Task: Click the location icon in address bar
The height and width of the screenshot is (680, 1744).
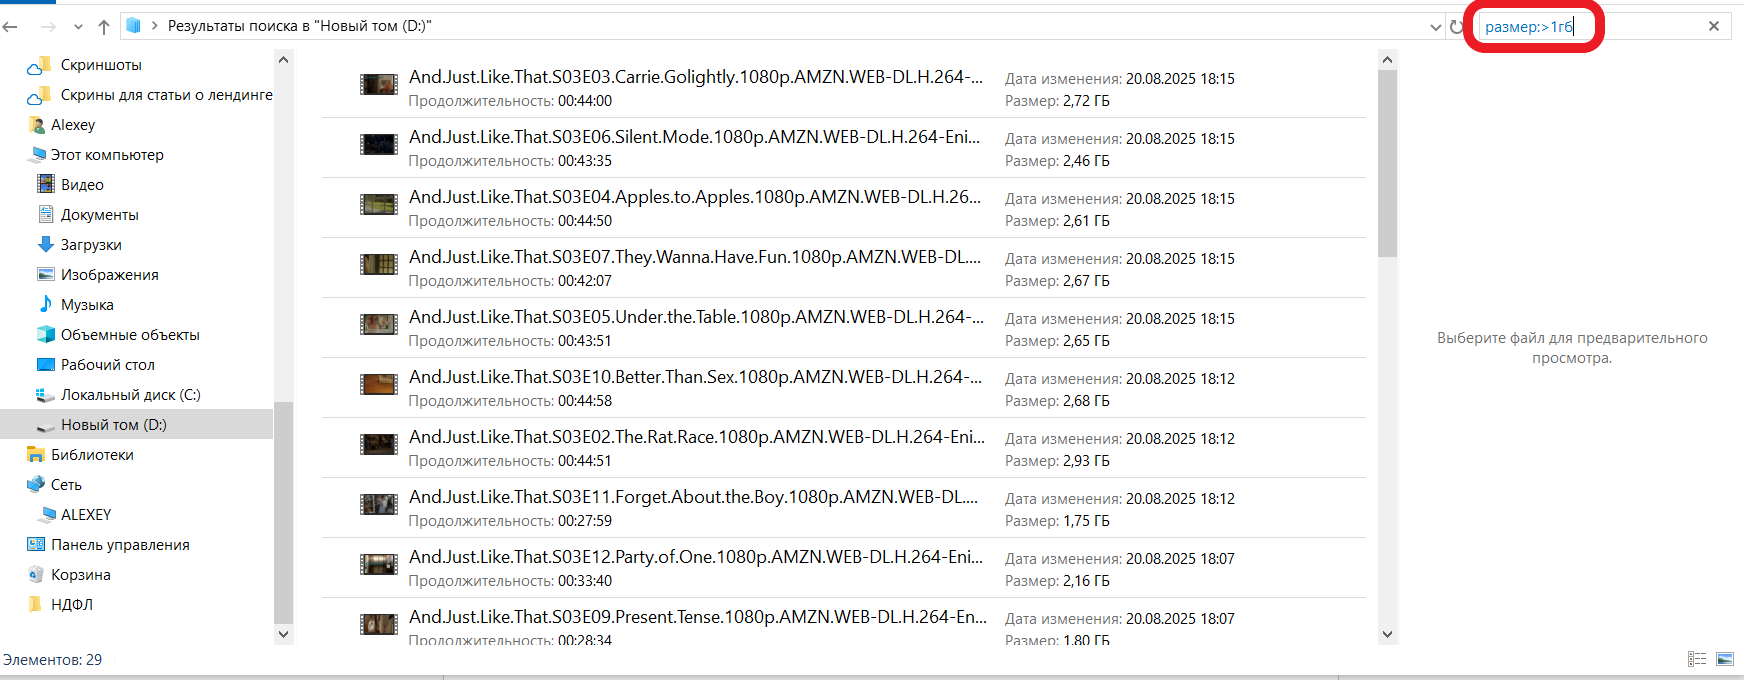Action: pos(134,26)
